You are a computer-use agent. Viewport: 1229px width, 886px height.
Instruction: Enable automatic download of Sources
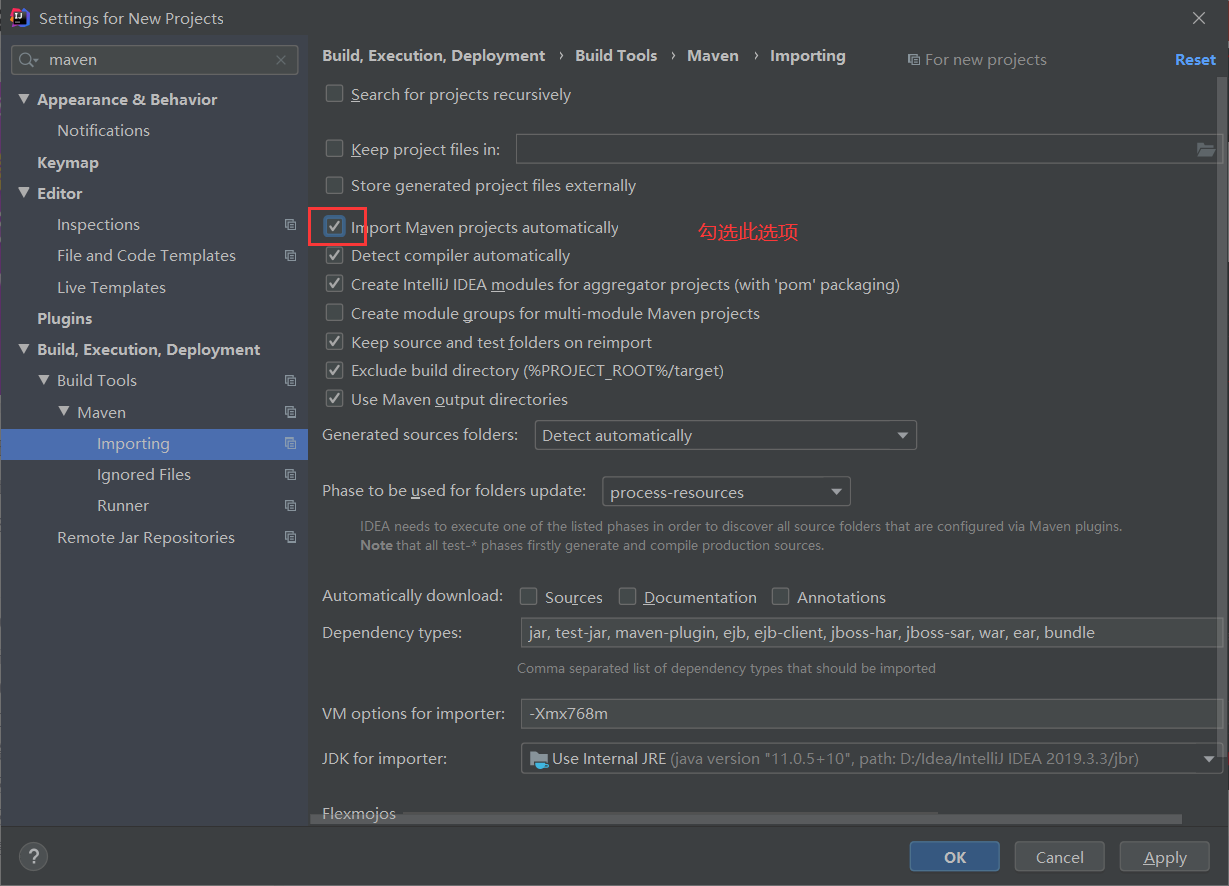click(x=529, y=597)
